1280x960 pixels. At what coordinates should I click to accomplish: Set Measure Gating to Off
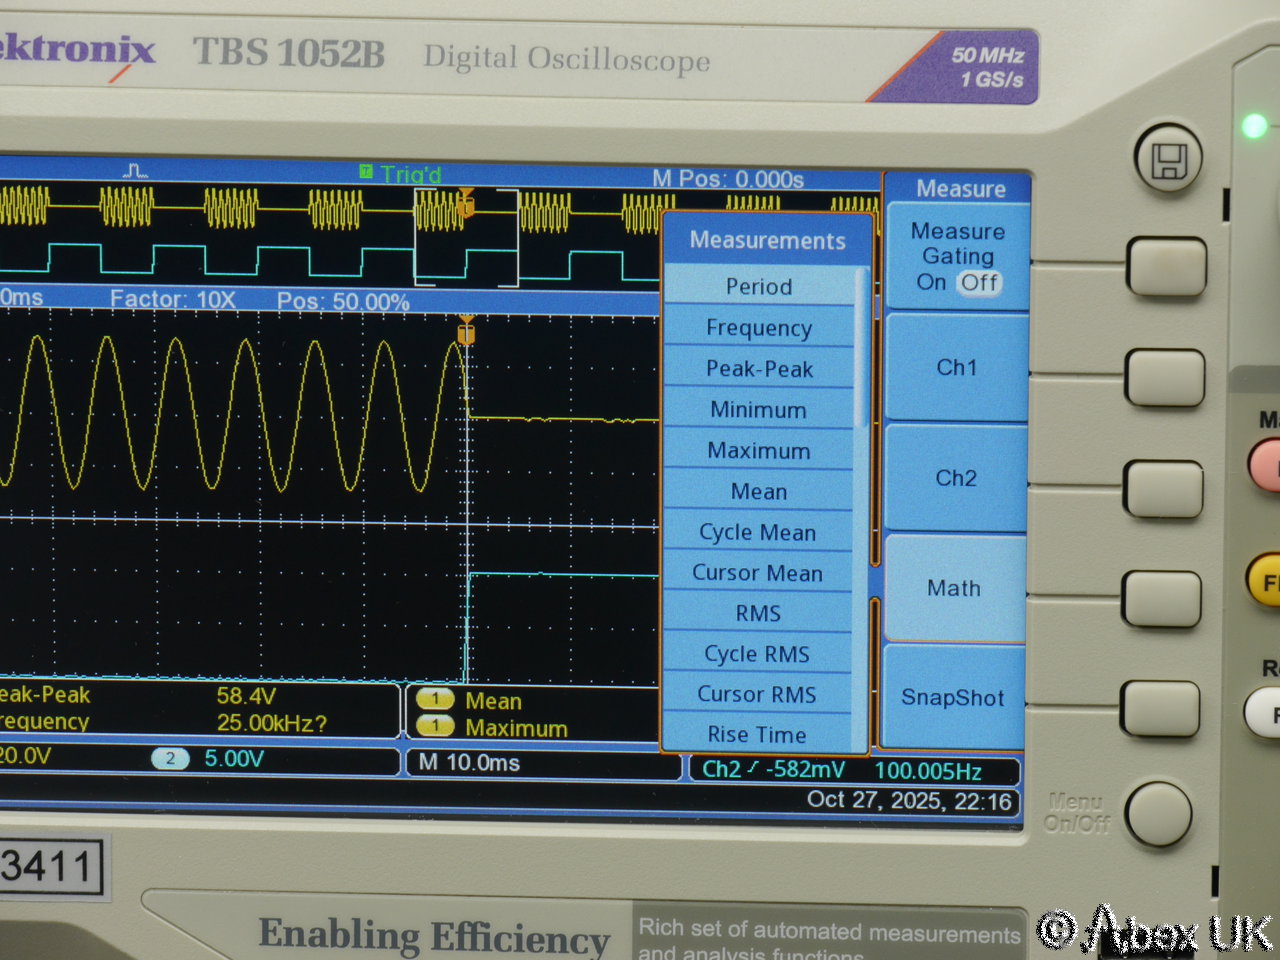(979, 283)
